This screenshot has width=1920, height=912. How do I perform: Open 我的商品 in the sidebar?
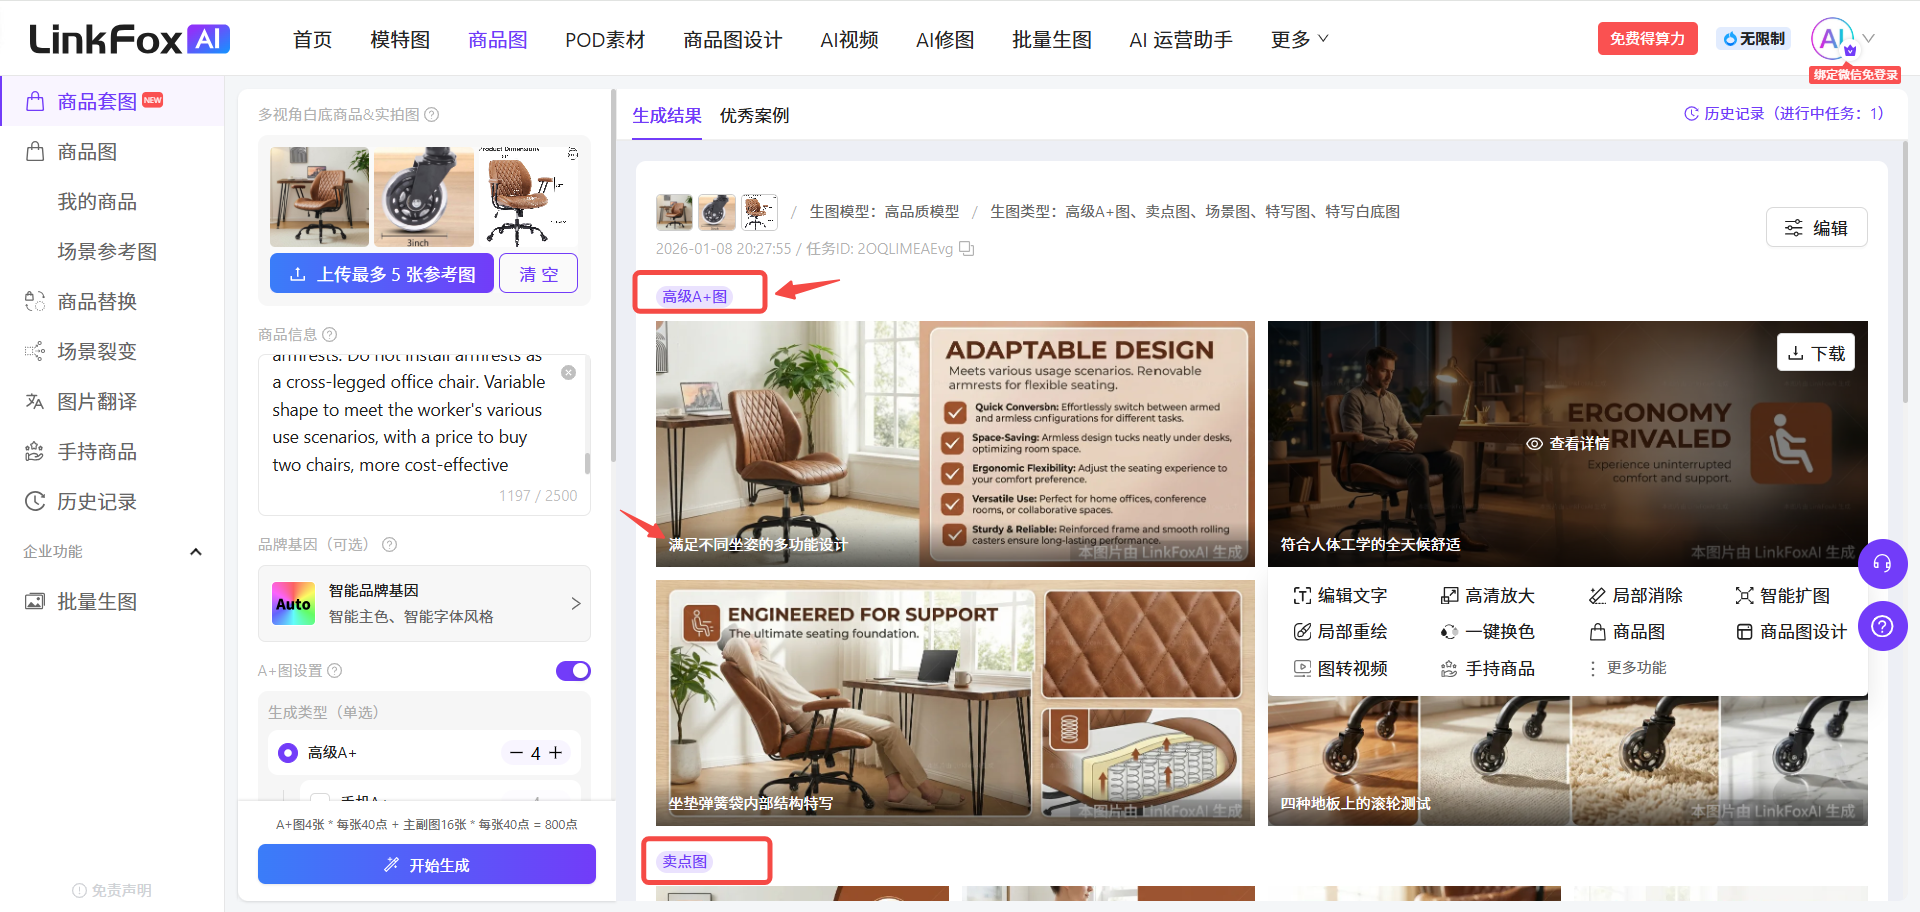pyautogui.click(x=97, y=201)
